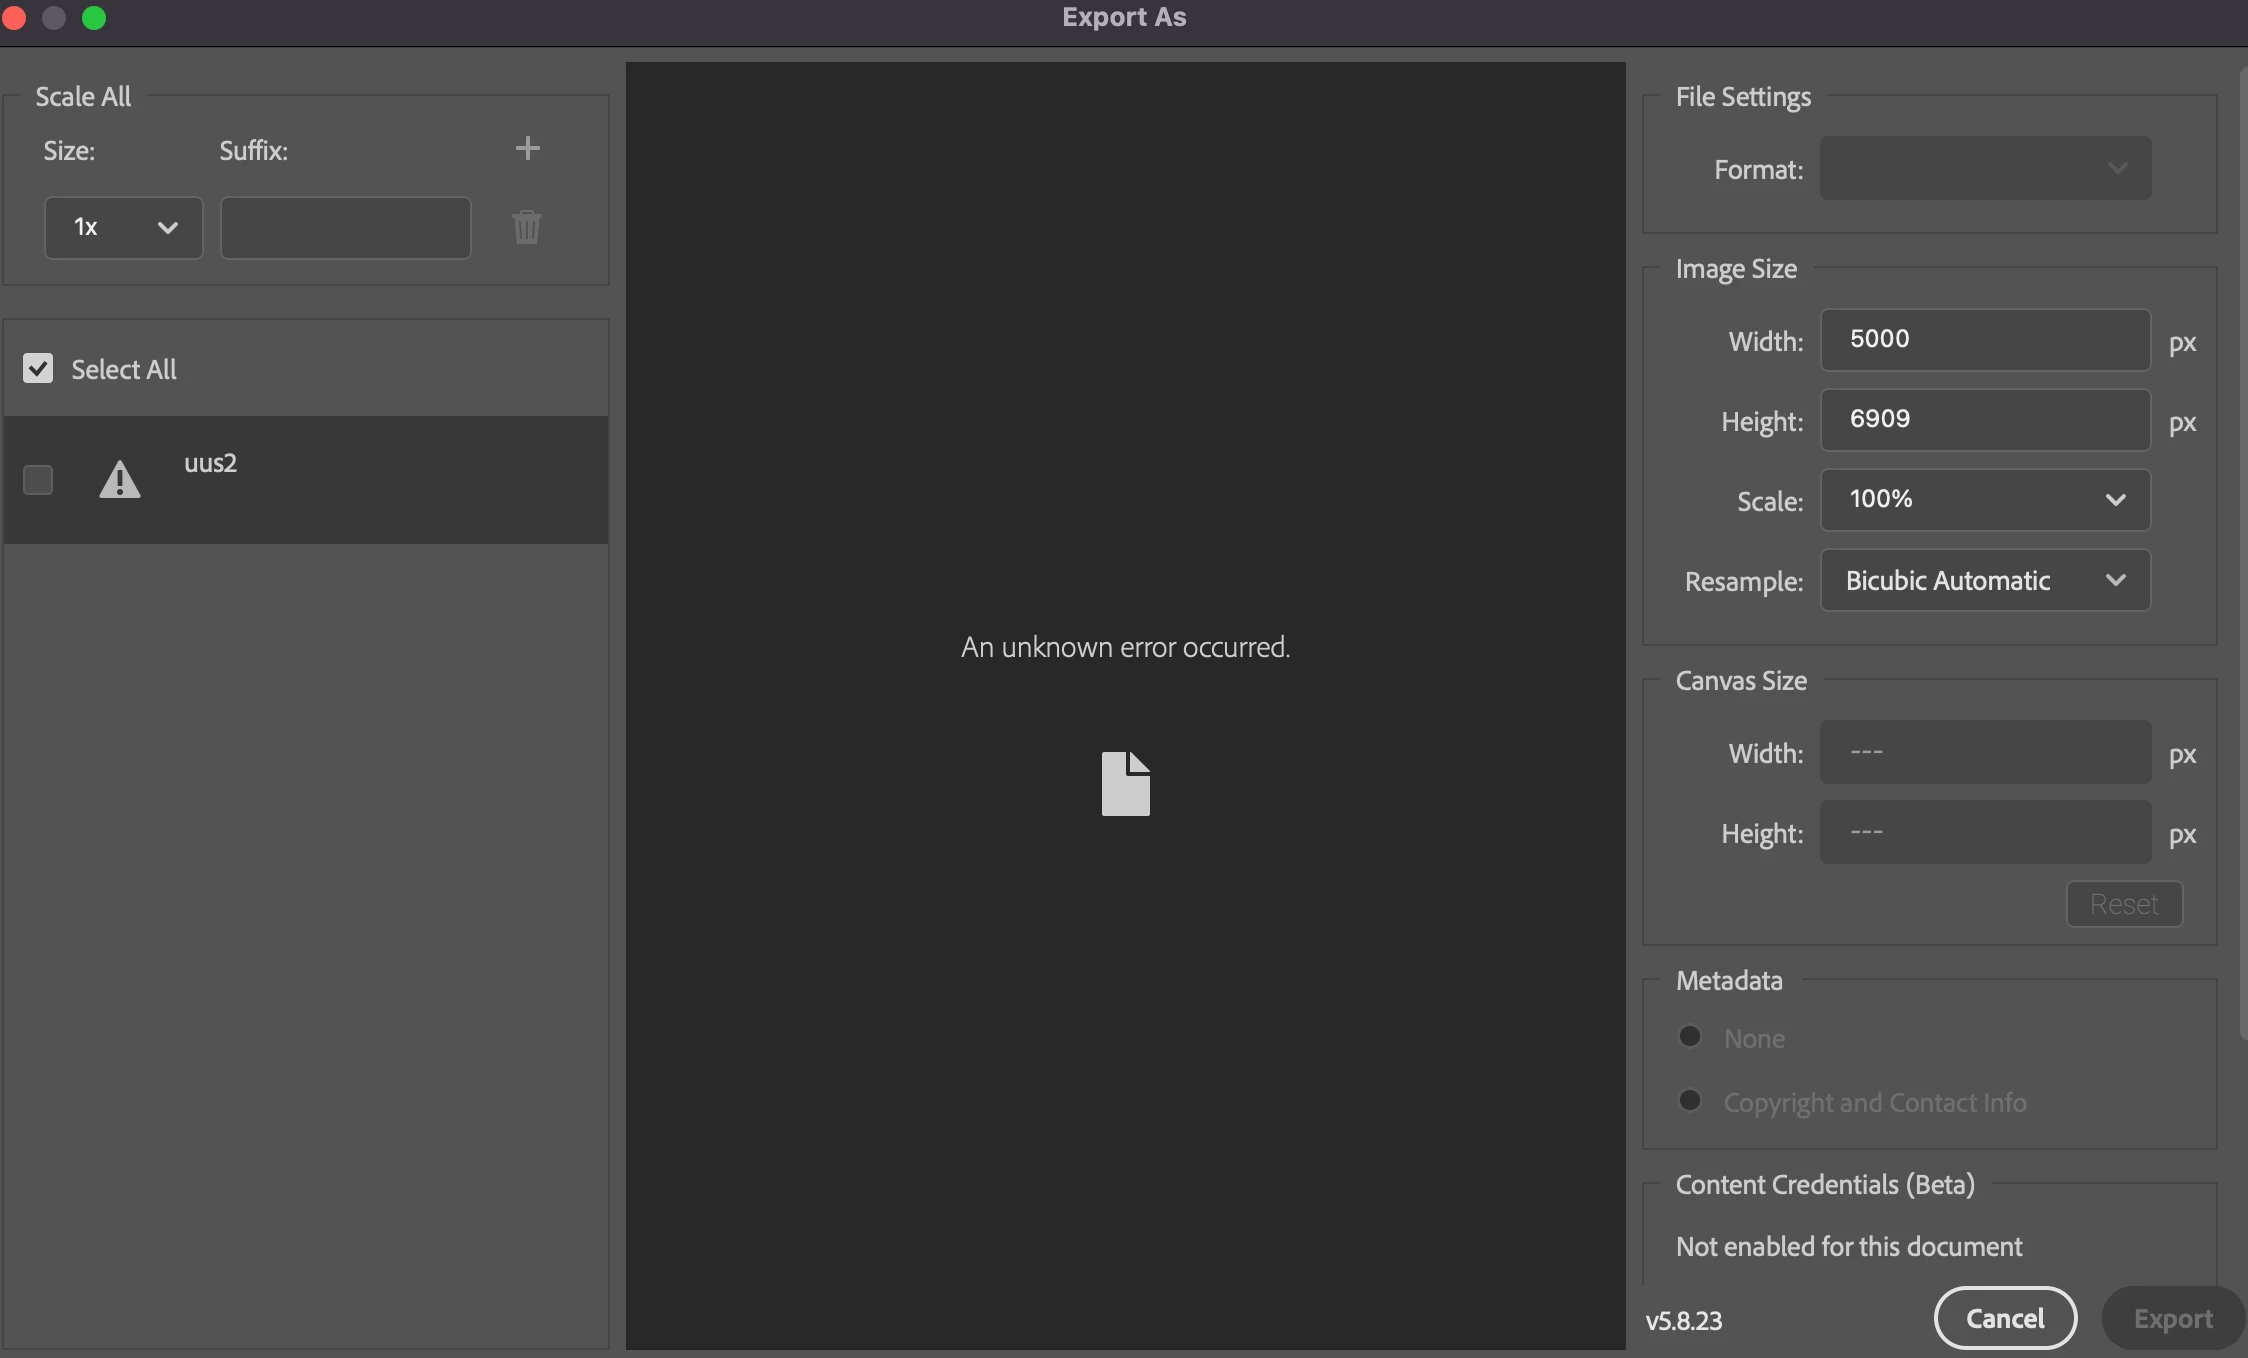This screenshot has width=2248, height=1358.
Task: Click the Image Size Width field showing 5000
Action: [1985, 340]
